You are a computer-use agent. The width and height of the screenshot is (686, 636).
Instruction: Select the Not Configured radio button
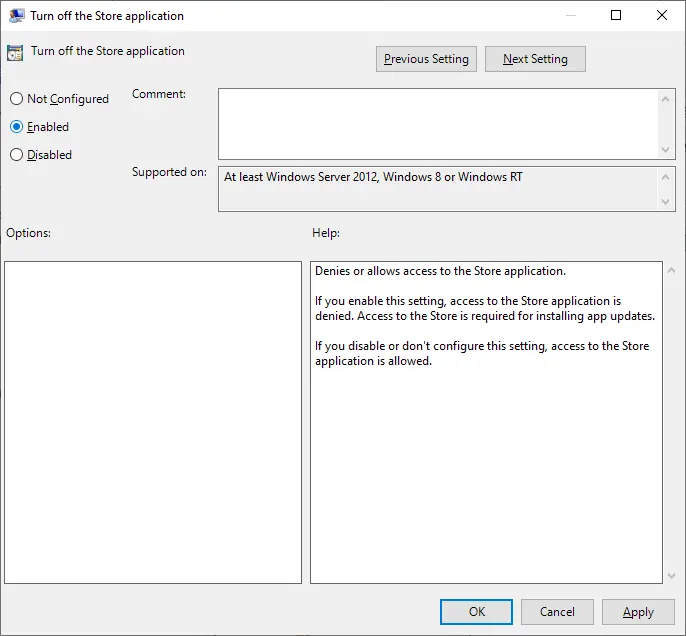pyautogui.click(x=16, y=99)
